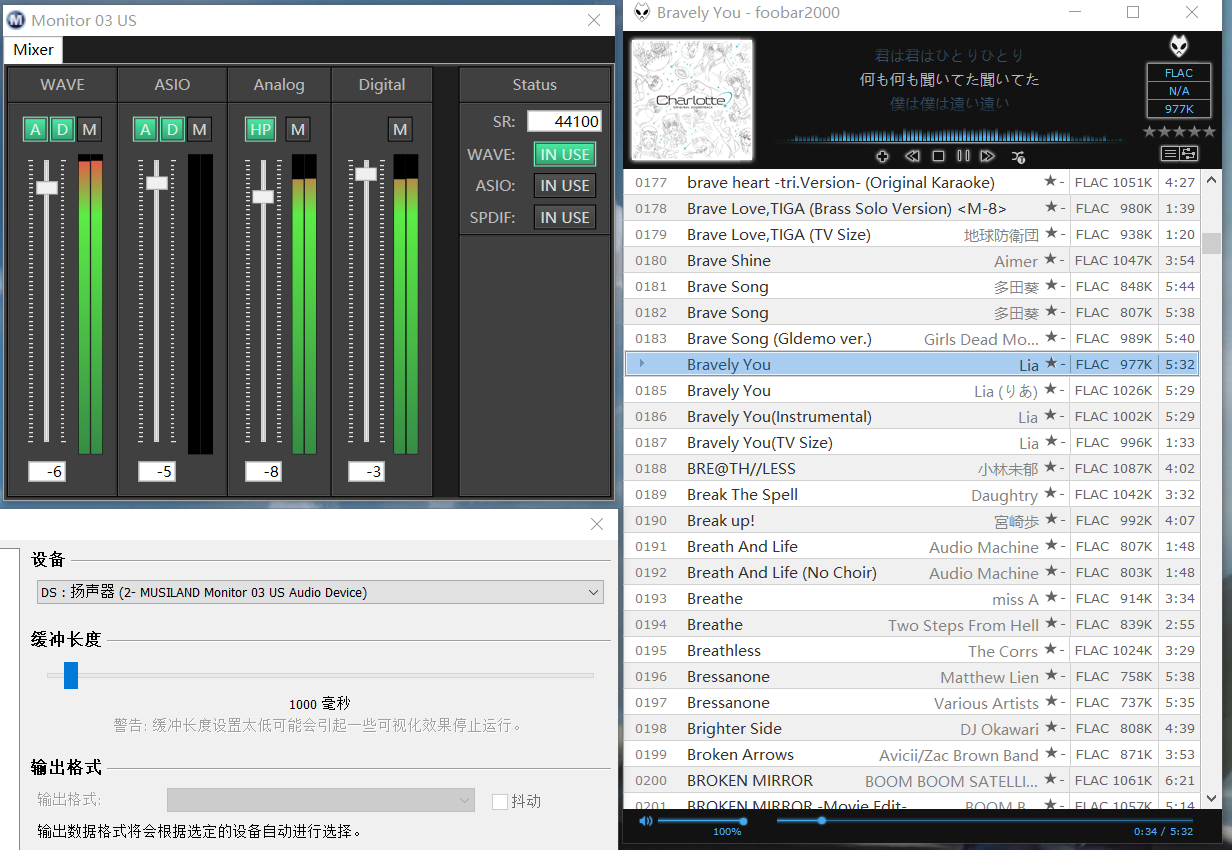The image size is (1232, 850).
Task: Enable the 抖动 dither checkbox
Action: click(500, 801)
